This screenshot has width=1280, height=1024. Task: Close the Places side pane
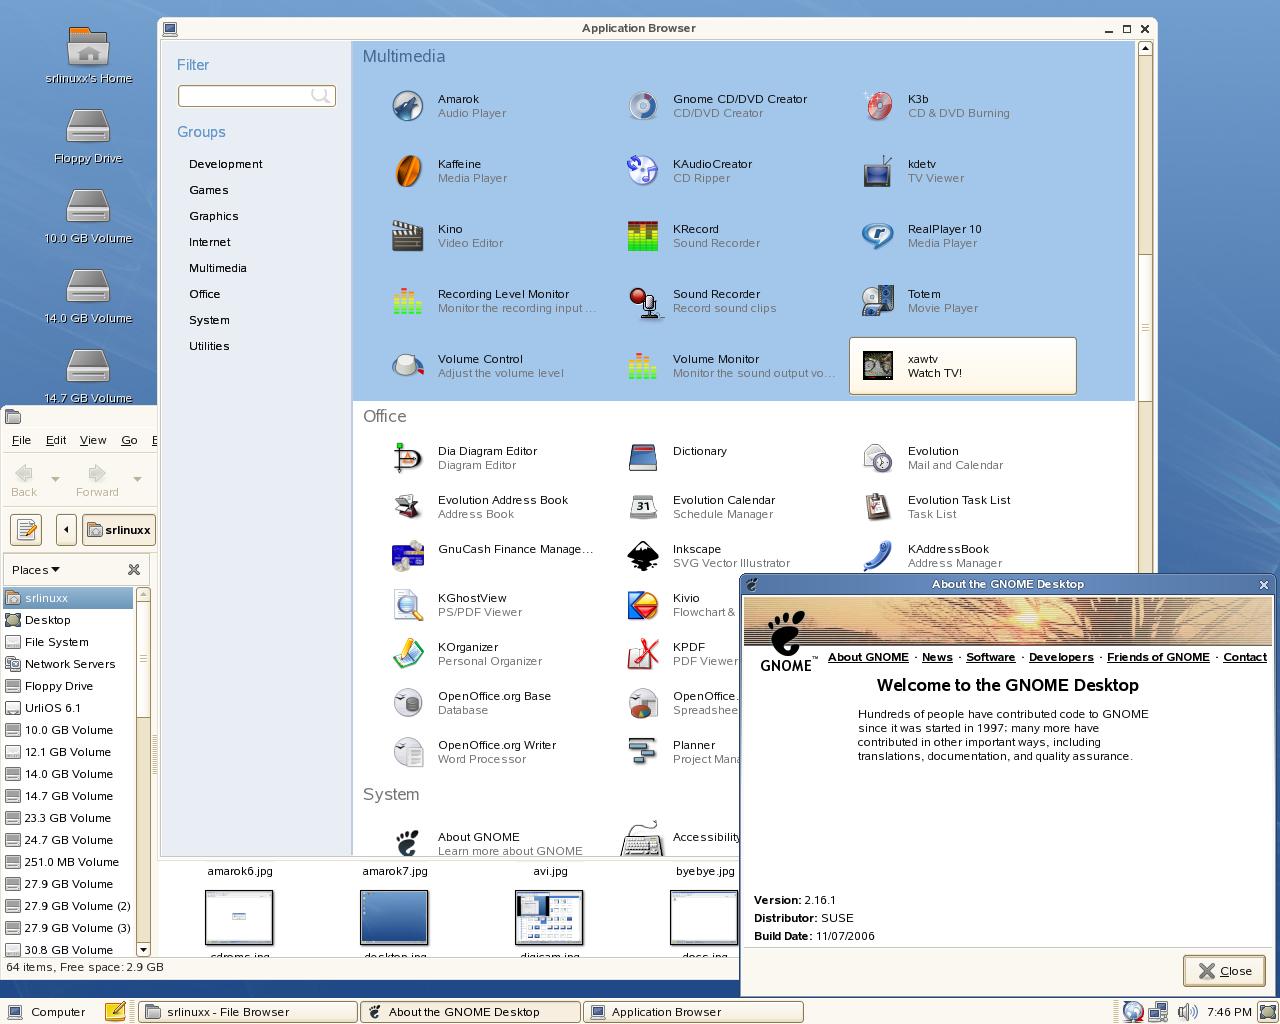(134, 570)
